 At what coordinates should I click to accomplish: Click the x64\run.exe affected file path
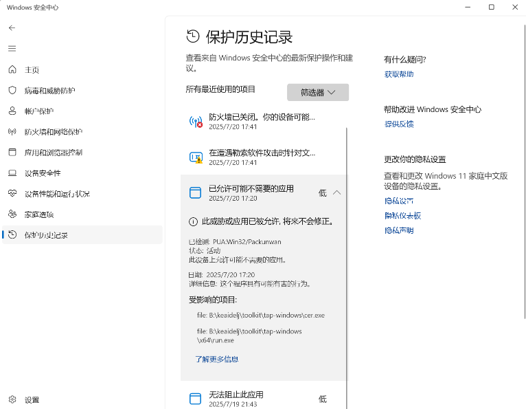tap(249, 336)
